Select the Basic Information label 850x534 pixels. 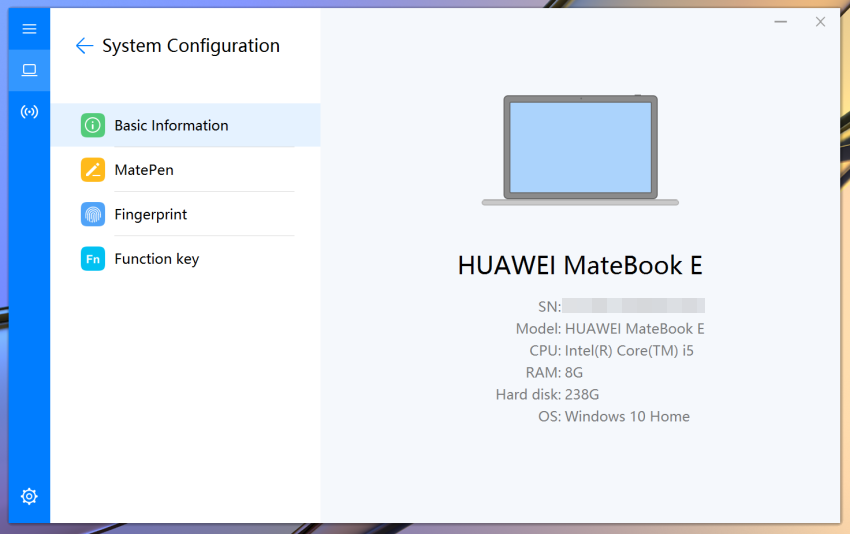coord(171,125)
